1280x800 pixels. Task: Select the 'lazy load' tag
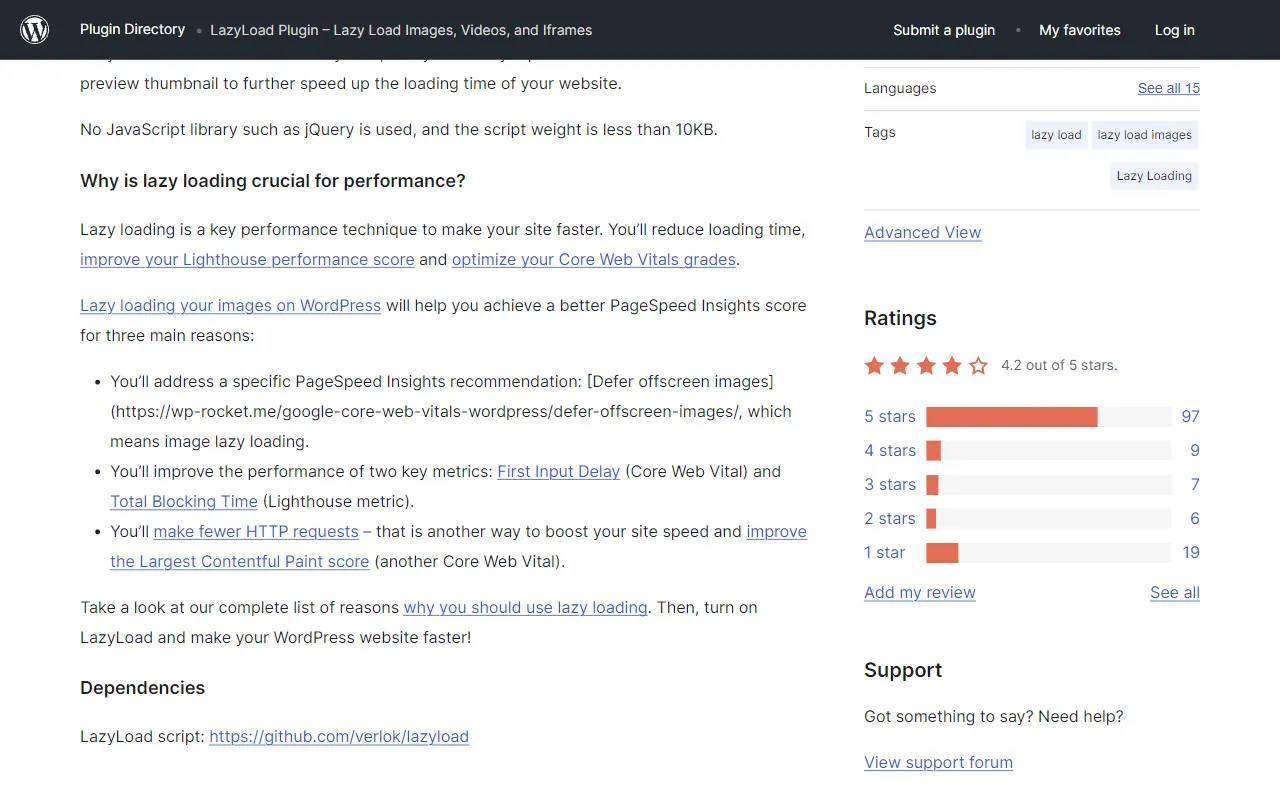click(1056, 135)
